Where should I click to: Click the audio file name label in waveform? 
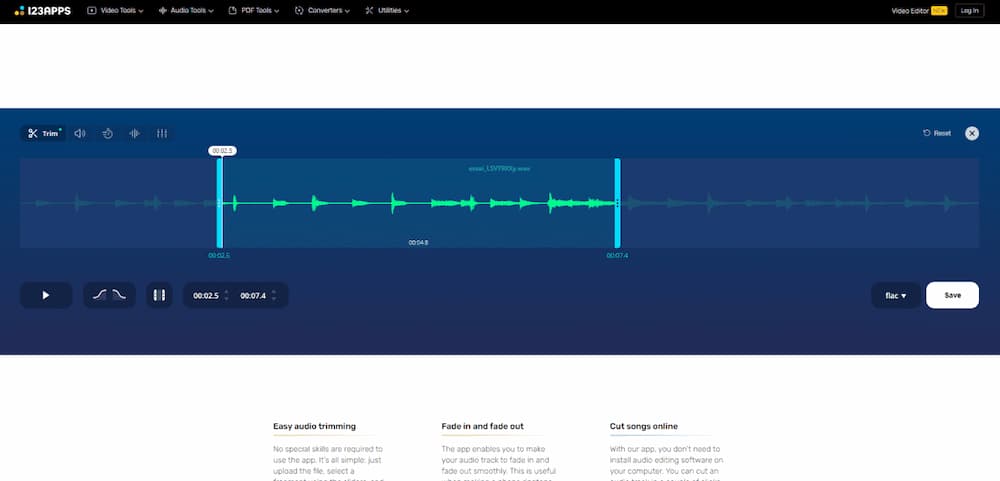[499, 169]
